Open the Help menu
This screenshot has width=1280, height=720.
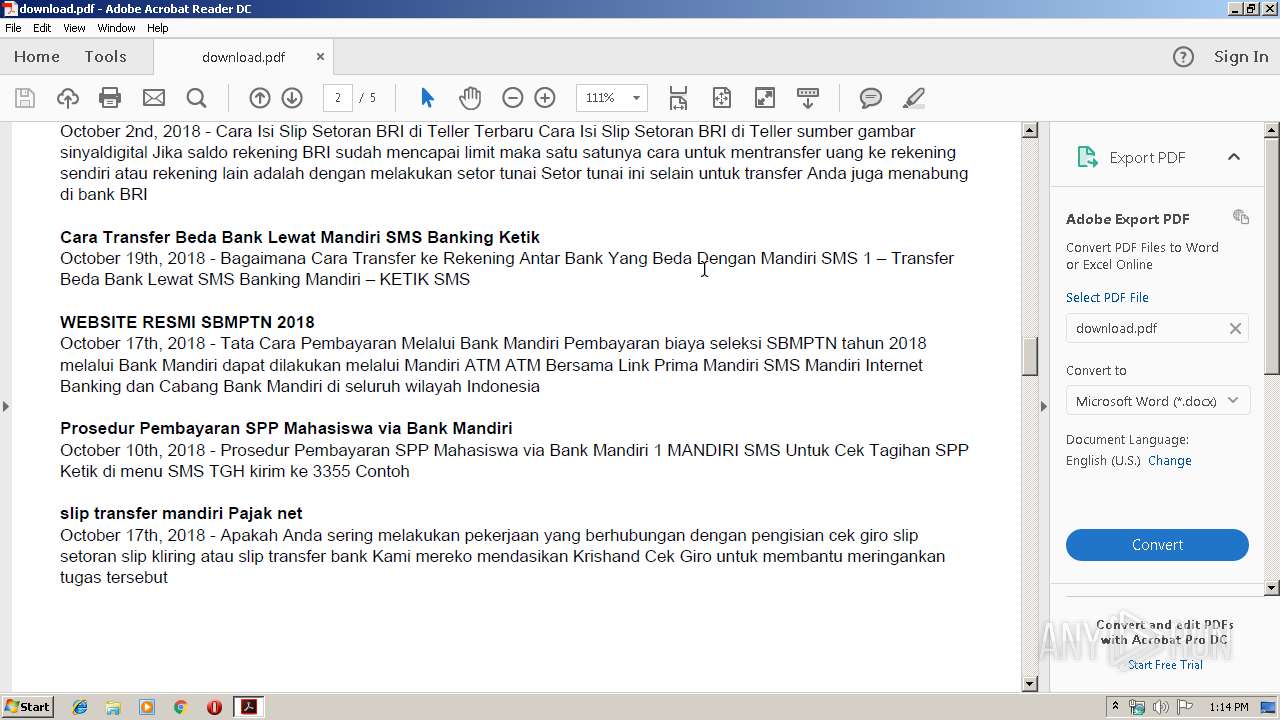coord(158,28)
